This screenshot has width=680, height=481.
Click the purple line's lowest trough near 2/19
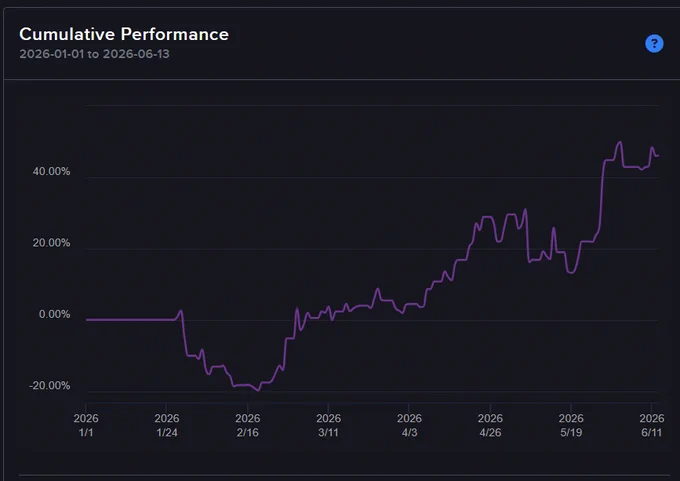(x=258, y=390)
